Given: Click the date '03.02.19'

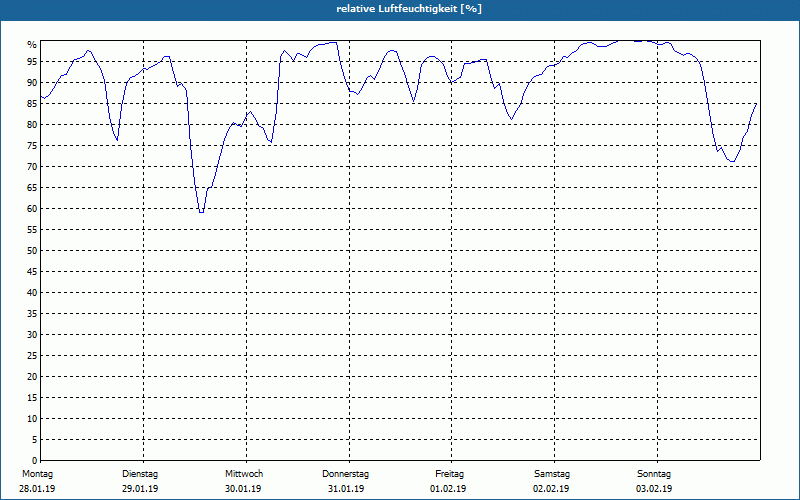Looking at the screenshot, I should tap(654, 489).
